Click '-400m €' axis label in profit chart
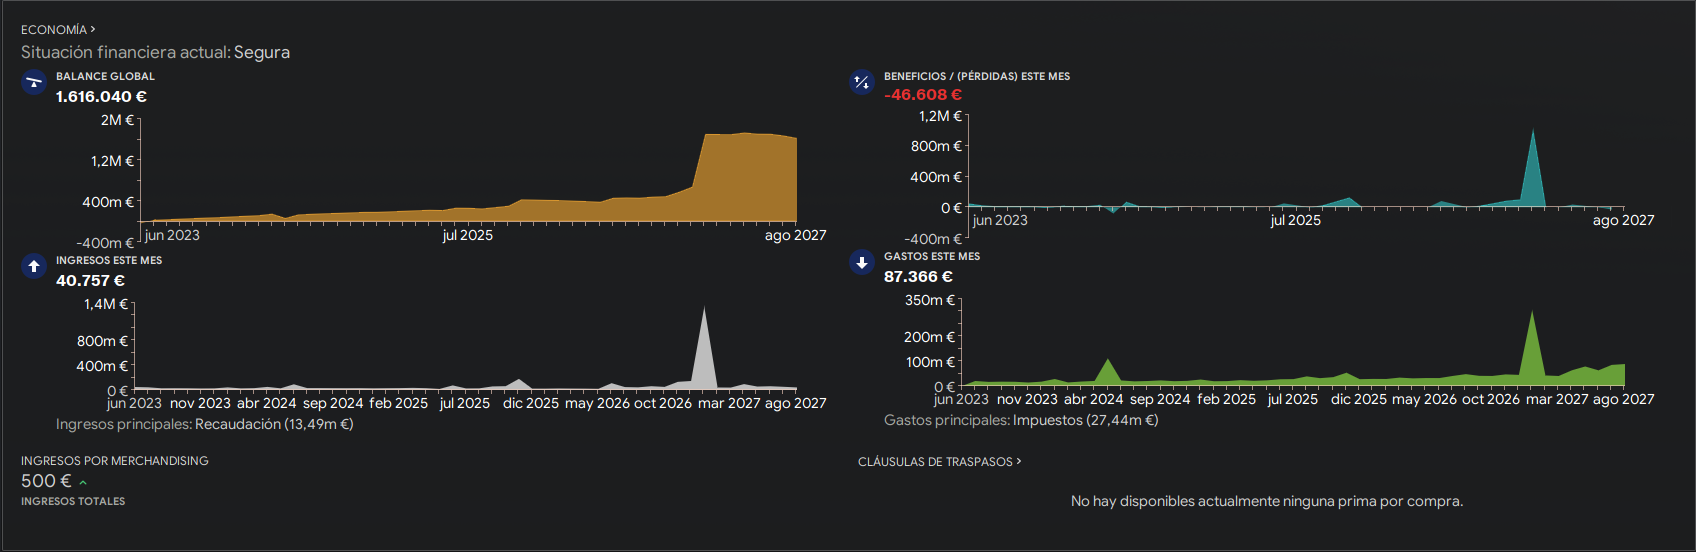 pyautogui.click(x=933, y=239)
